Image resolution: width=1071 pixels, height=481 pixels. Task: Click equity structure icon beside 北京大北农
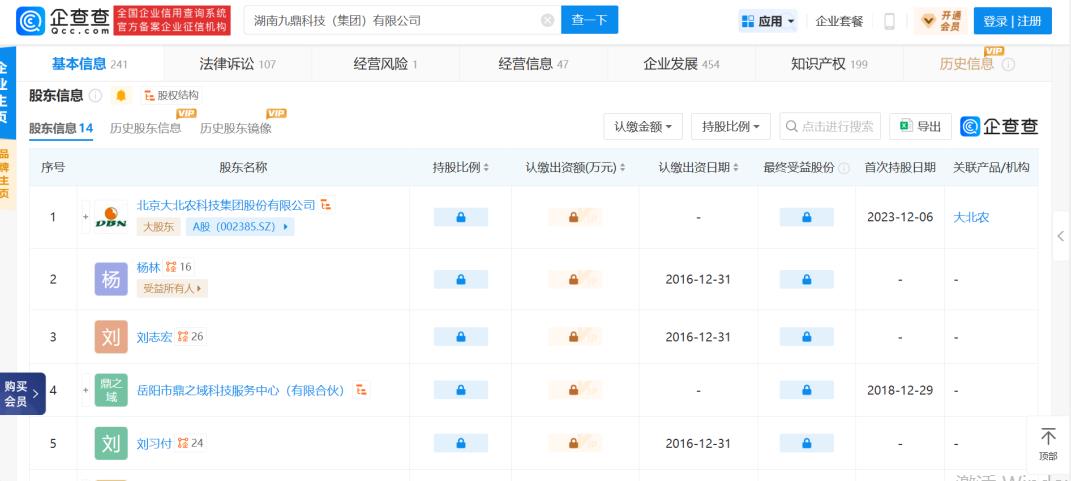[326, 204]
